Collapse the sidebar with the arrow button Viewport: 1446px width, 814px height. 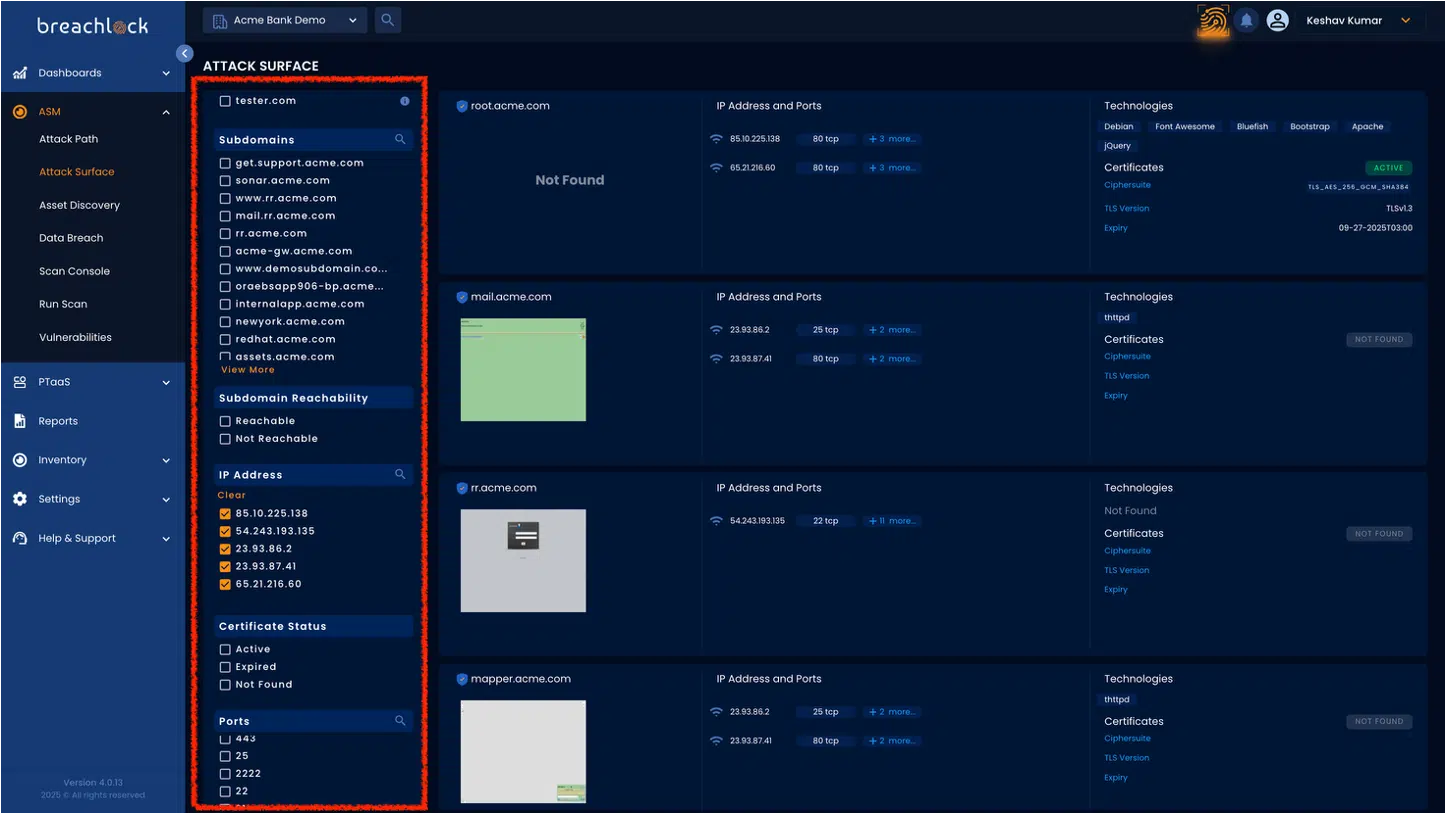pos(184,53)
